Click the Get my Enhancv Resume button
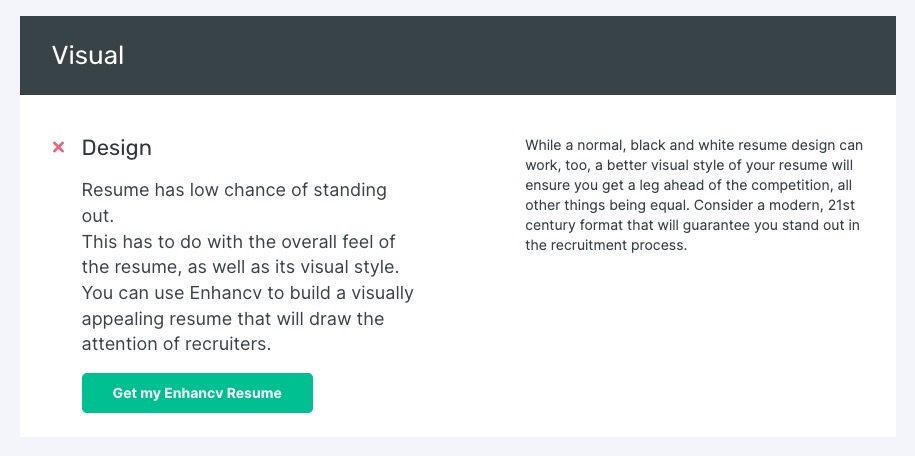The height and width of the screenshot is (456, 915). tap(197, 393)
